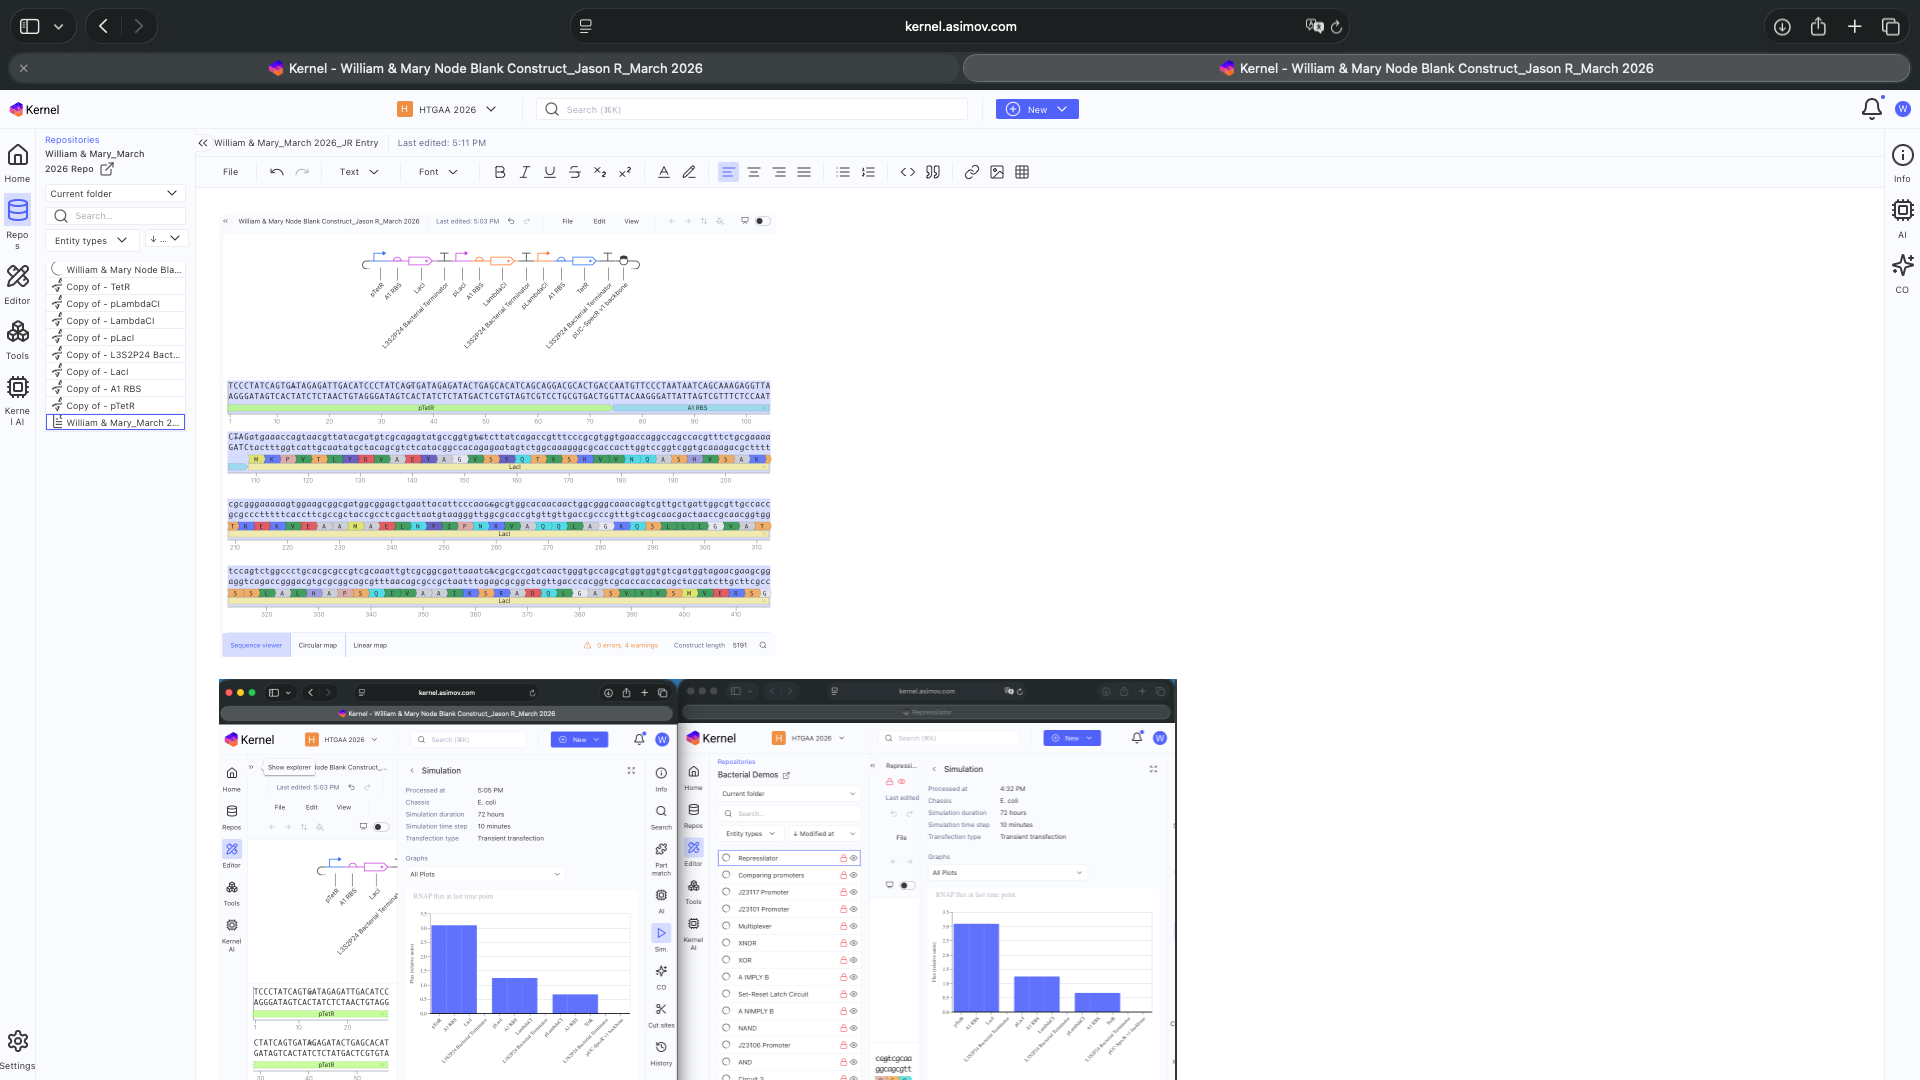The image size is (1920, 1080).
Task: Open William & Mary Node Bla... construct
Action: click(x=115, y=270)
